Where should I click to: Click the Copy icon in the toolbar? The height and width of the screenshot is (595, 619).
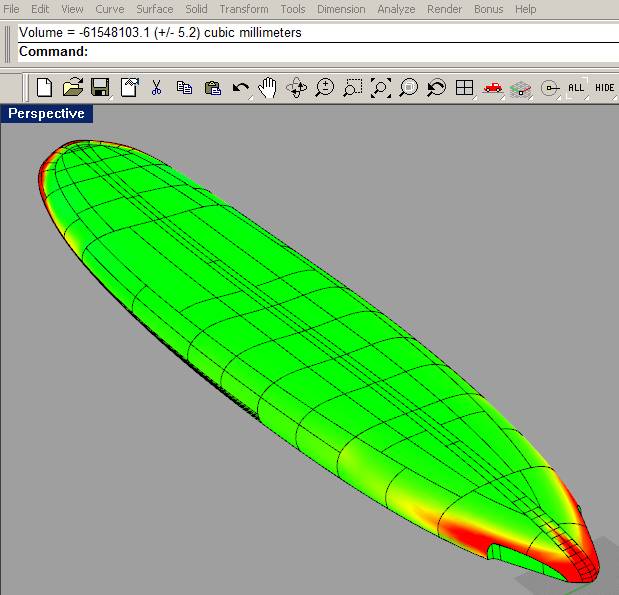tap(184, 88)
